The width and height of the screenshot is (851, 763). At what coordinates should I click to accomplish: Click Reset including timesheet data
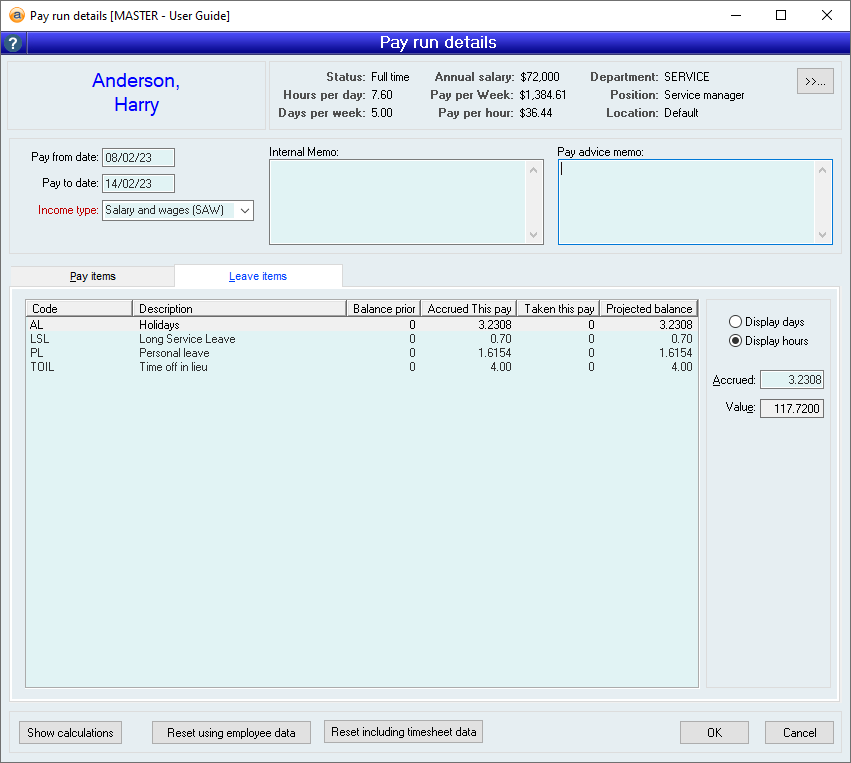[x=404, y=732]
